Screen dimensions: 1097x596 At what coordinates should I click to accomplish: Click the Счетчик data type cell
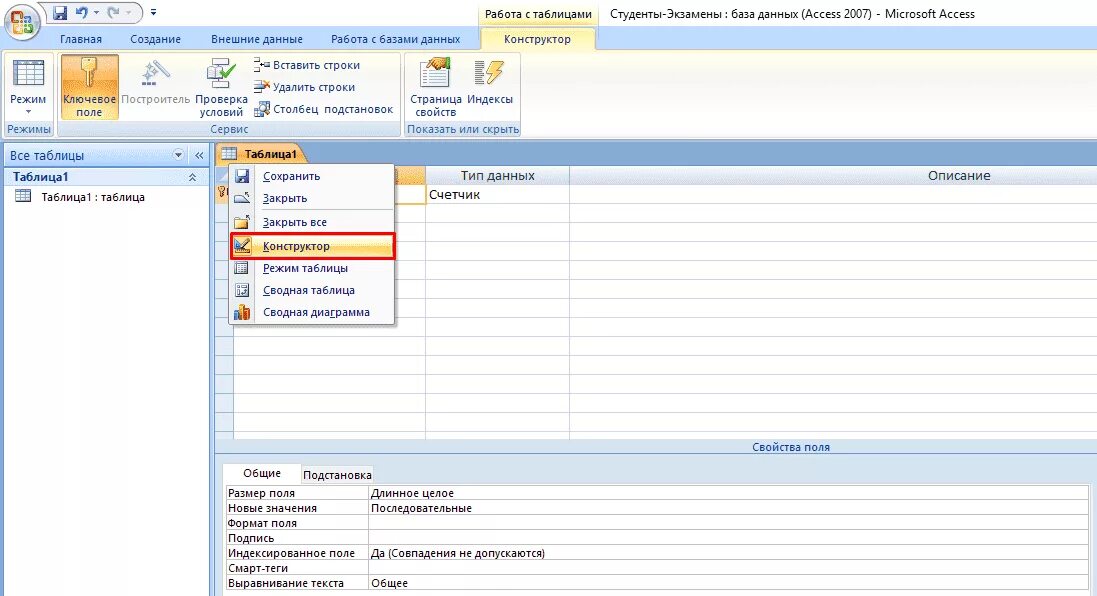pos(497,195)
